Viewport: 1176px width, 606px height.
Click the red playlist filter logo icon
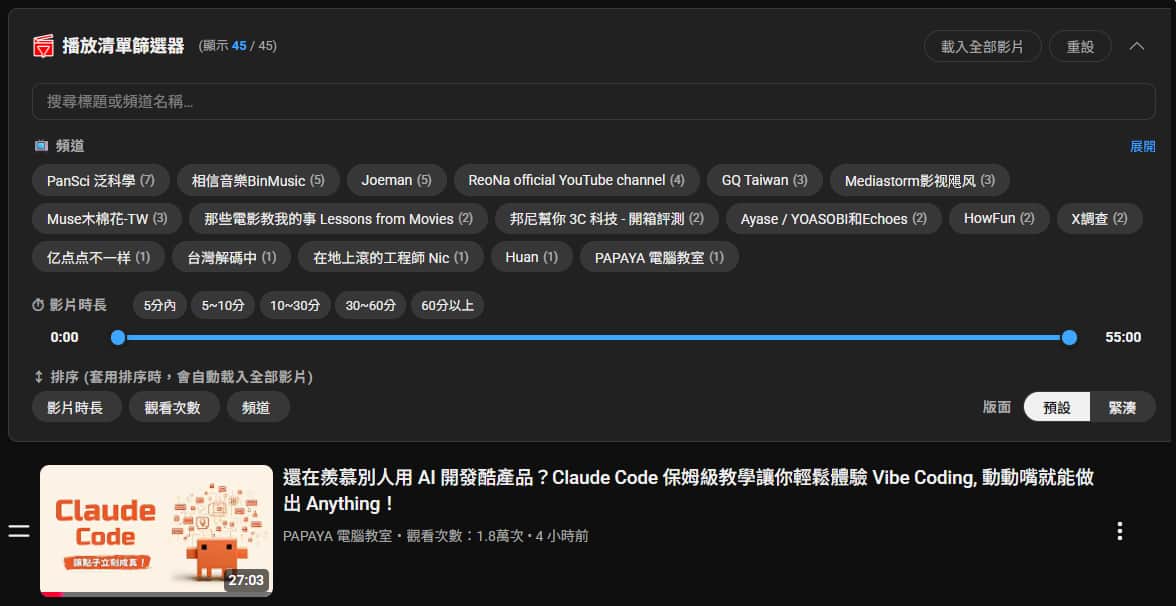42,46
